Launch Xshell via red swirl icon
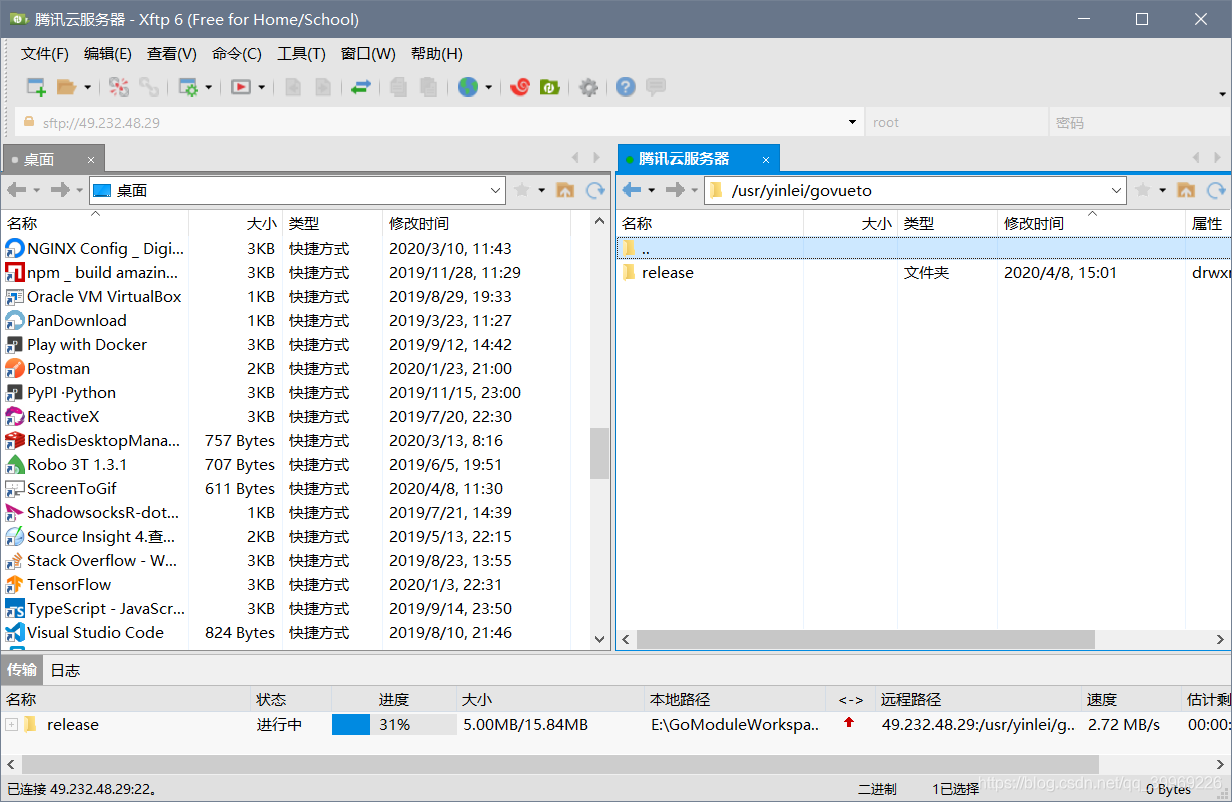The image size is (1232, 802). 519,87
